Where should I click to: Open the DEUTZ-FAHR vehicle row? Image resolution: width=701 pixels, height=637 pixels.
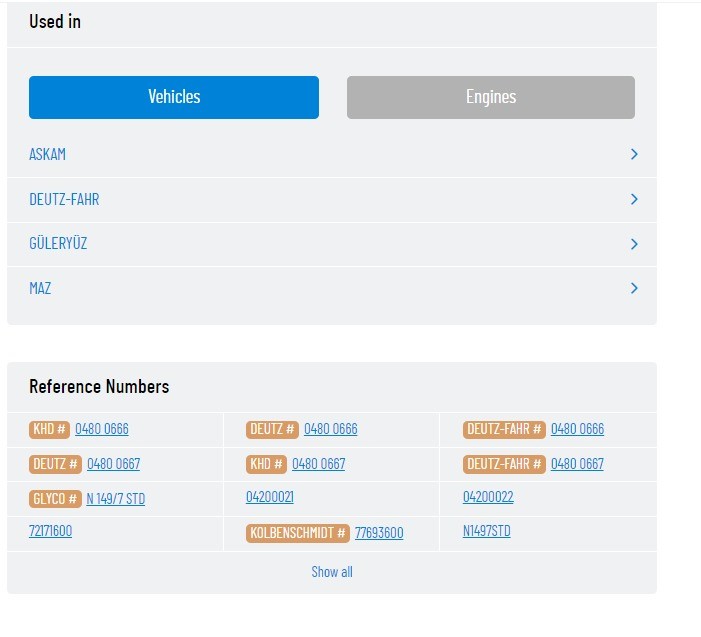pos(332,200)
